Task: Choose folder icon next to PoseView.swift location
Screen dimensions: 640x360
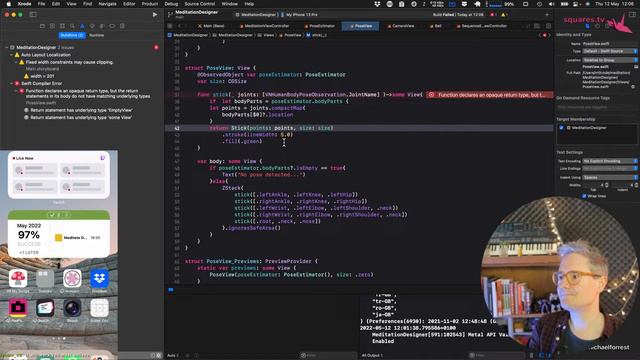Action: click(x=636, y=67)
